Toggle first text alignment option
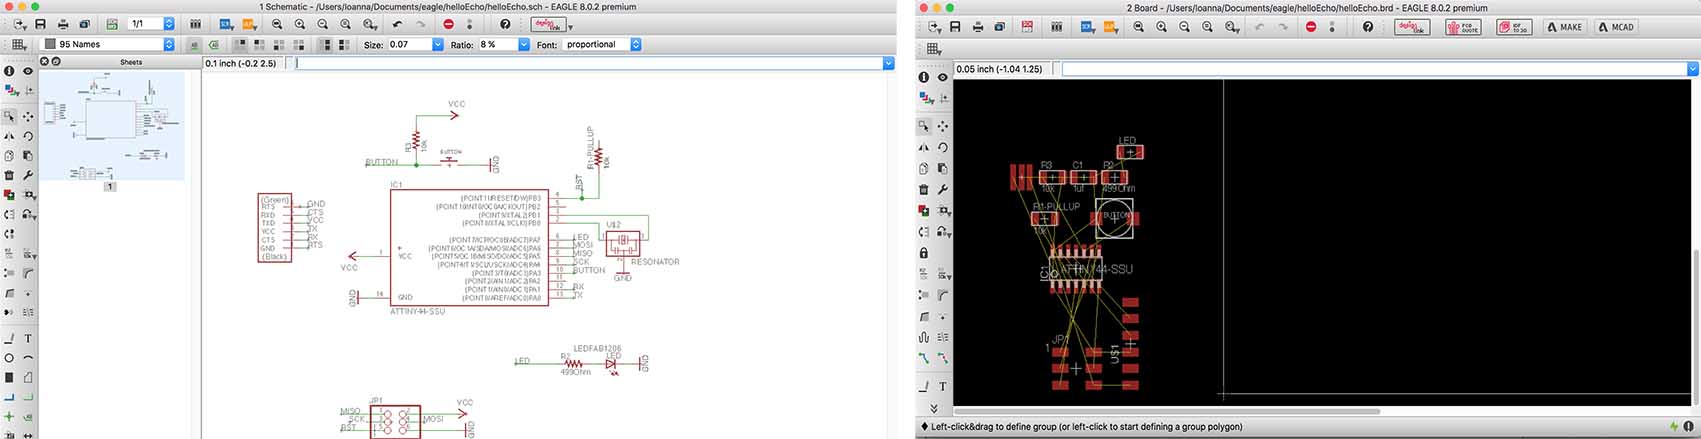This screenshot has width=1701, height=439. [239, 44]
